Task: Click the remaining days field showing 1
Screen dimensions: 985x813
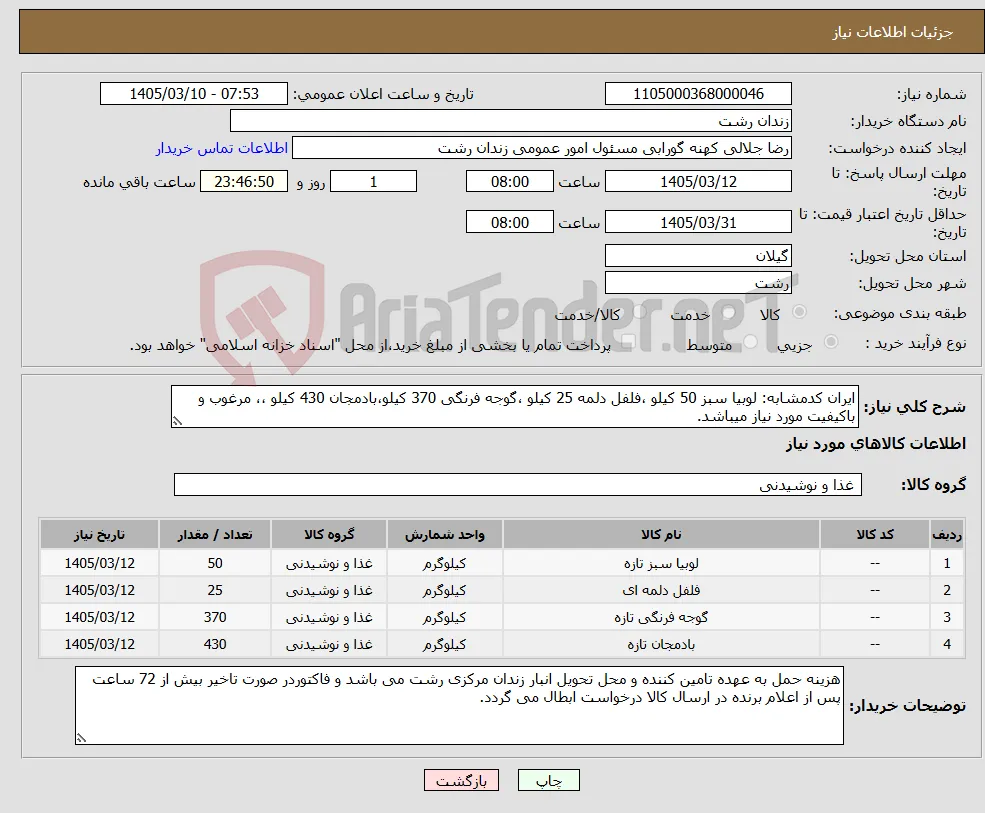Action: tap(373, 182)
